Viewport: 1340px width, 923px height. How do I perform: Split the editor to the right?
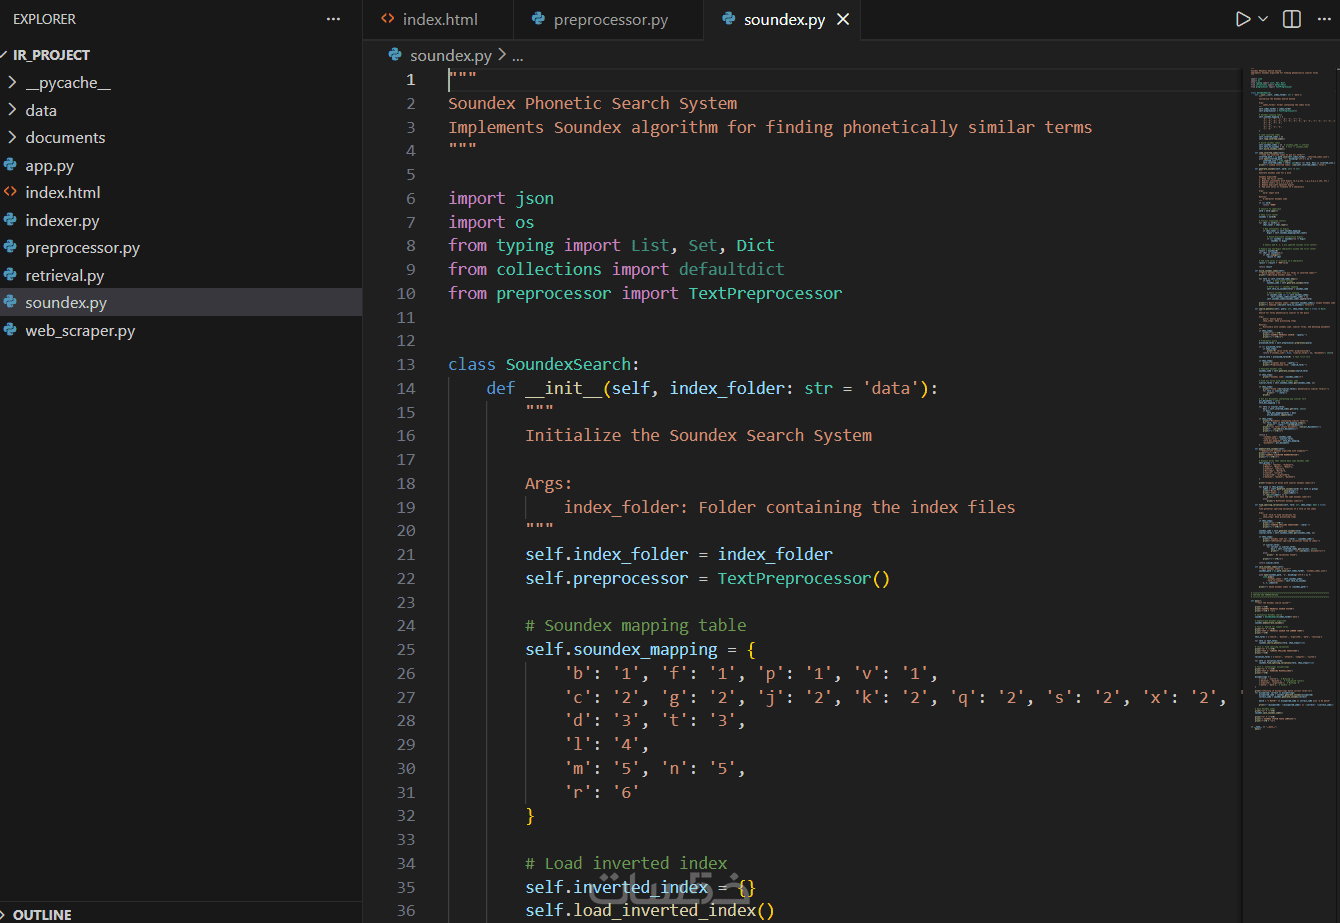click(1292, 19)
